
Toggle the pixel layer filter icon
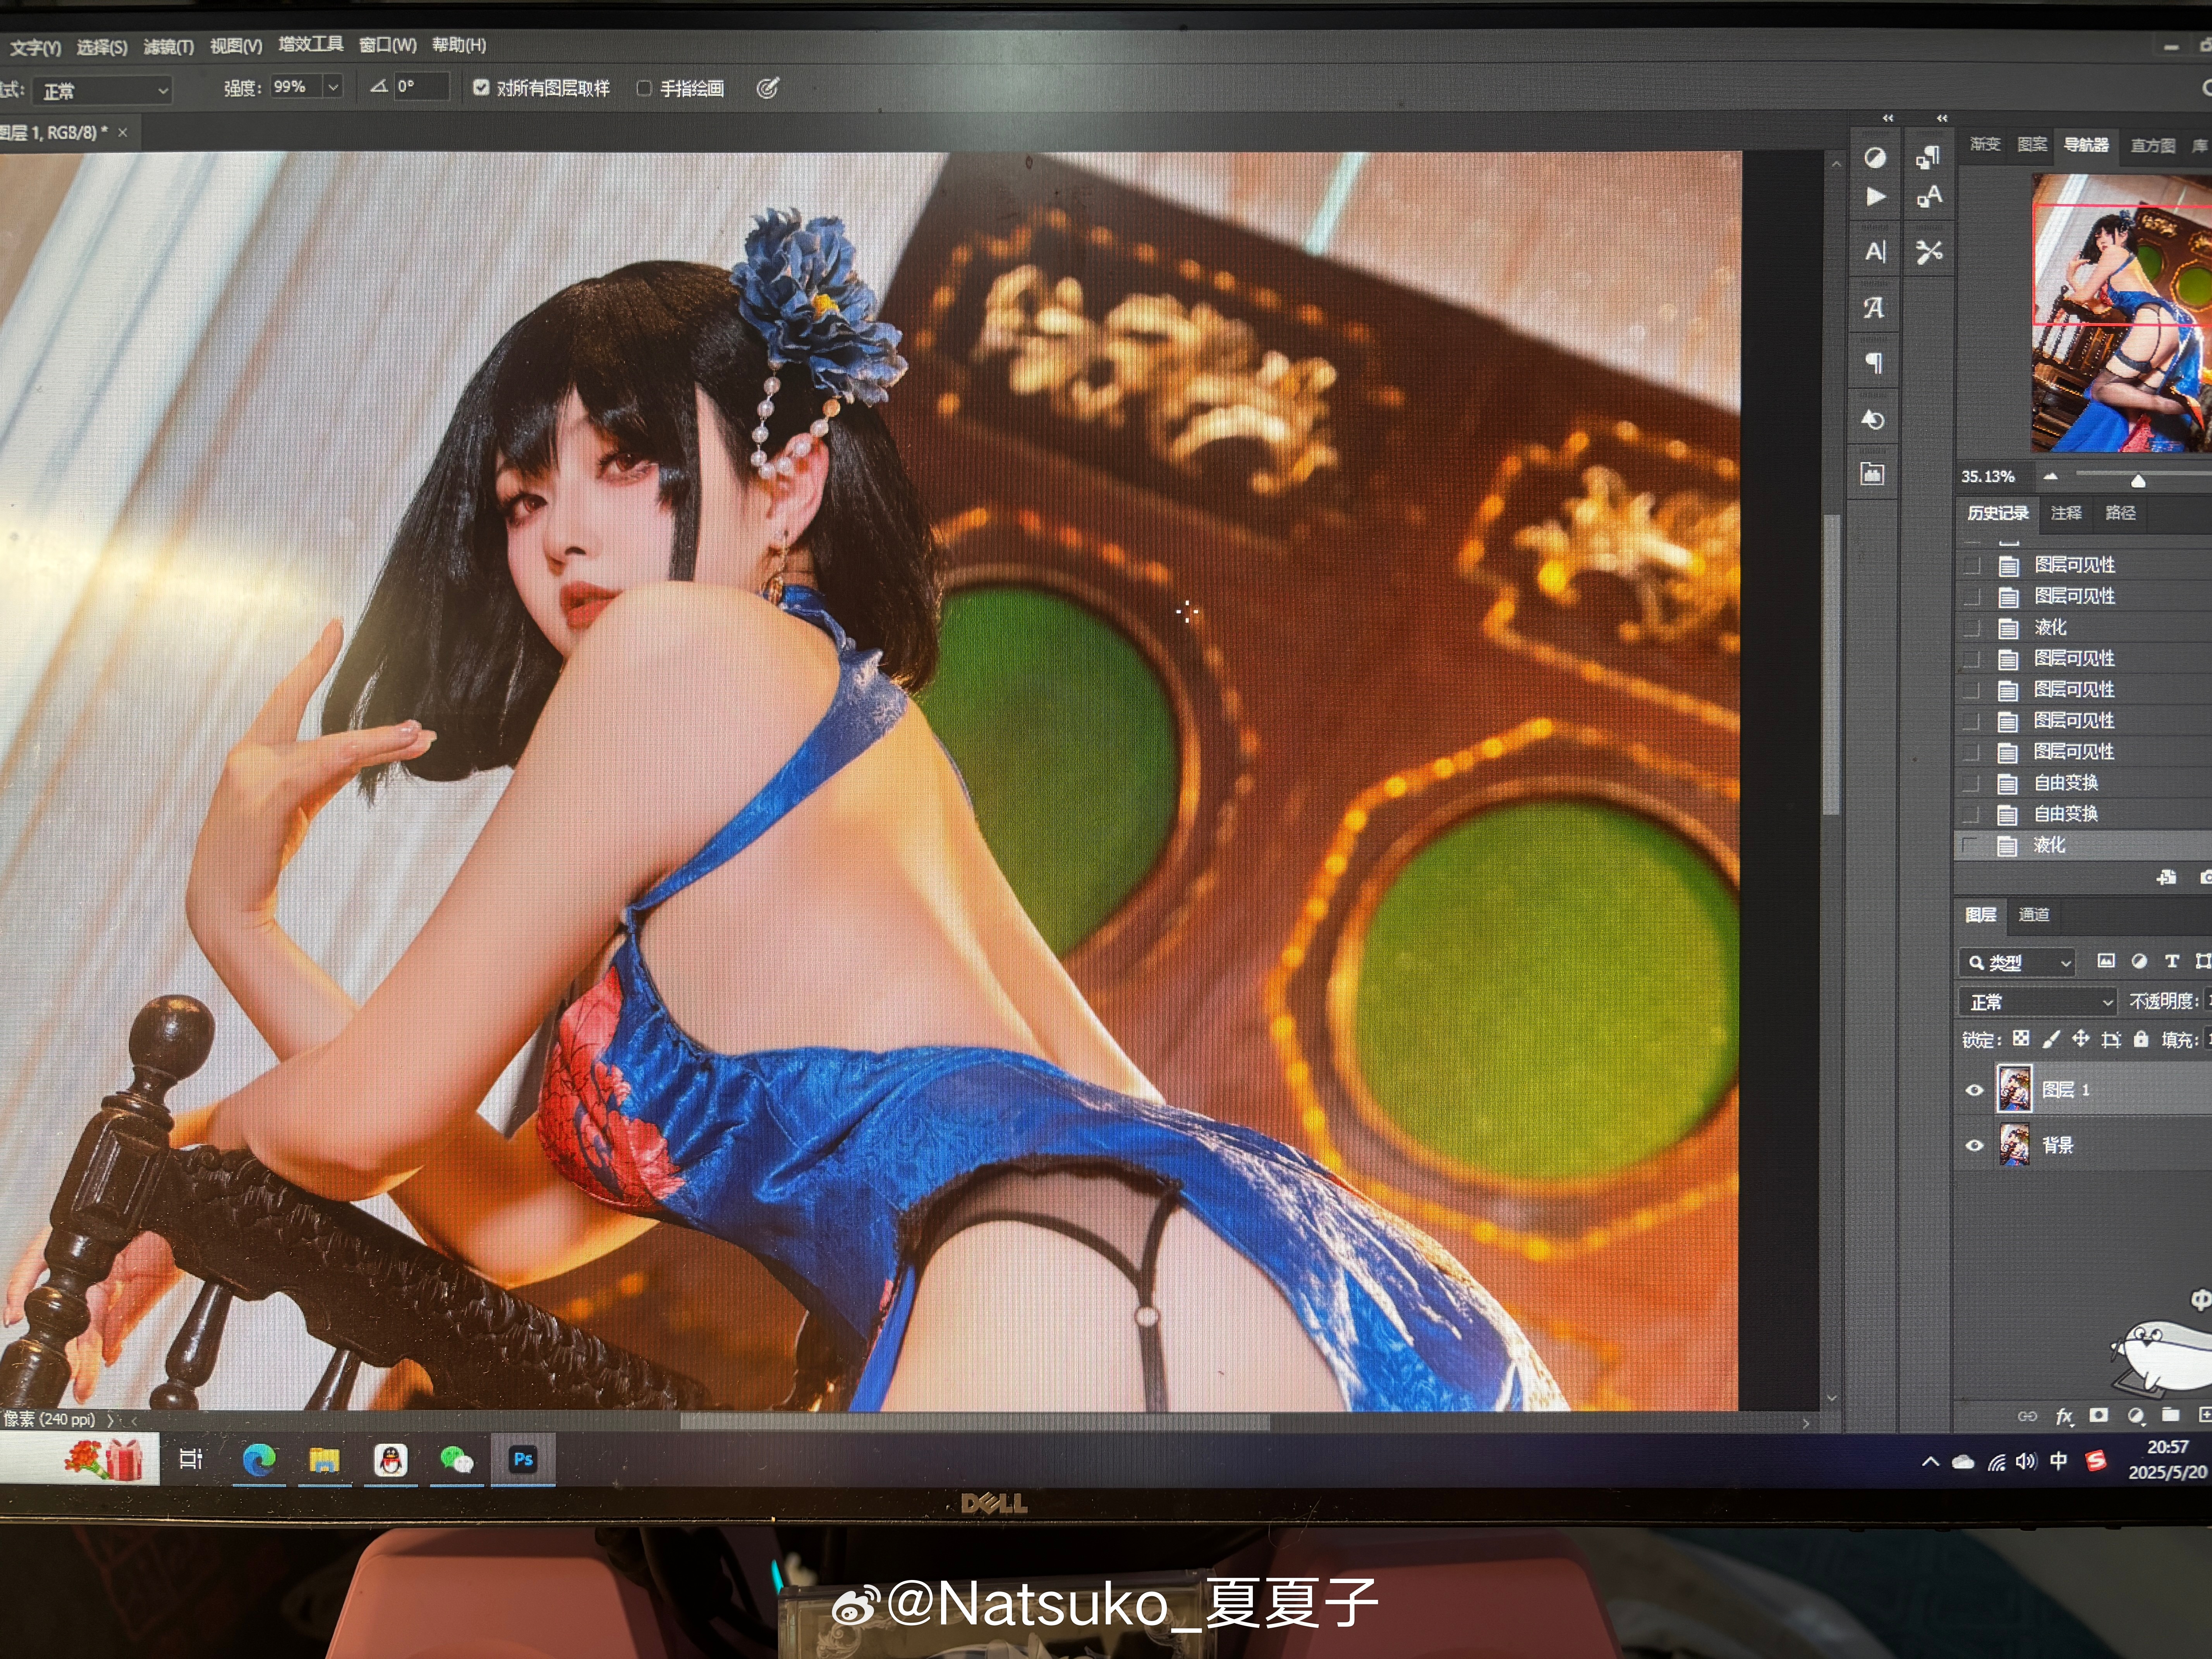pyautogui.click(x=2106, y=961)
